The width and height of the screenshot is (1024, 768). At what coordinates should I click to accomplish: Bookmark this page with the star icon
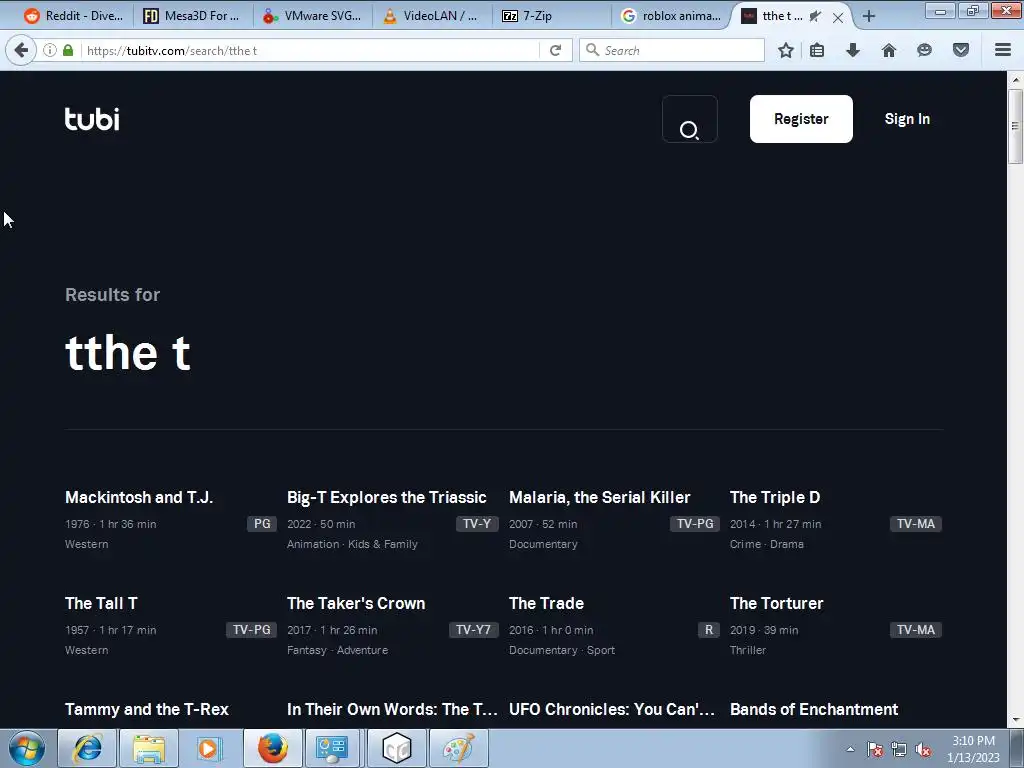tap(786, 50)
